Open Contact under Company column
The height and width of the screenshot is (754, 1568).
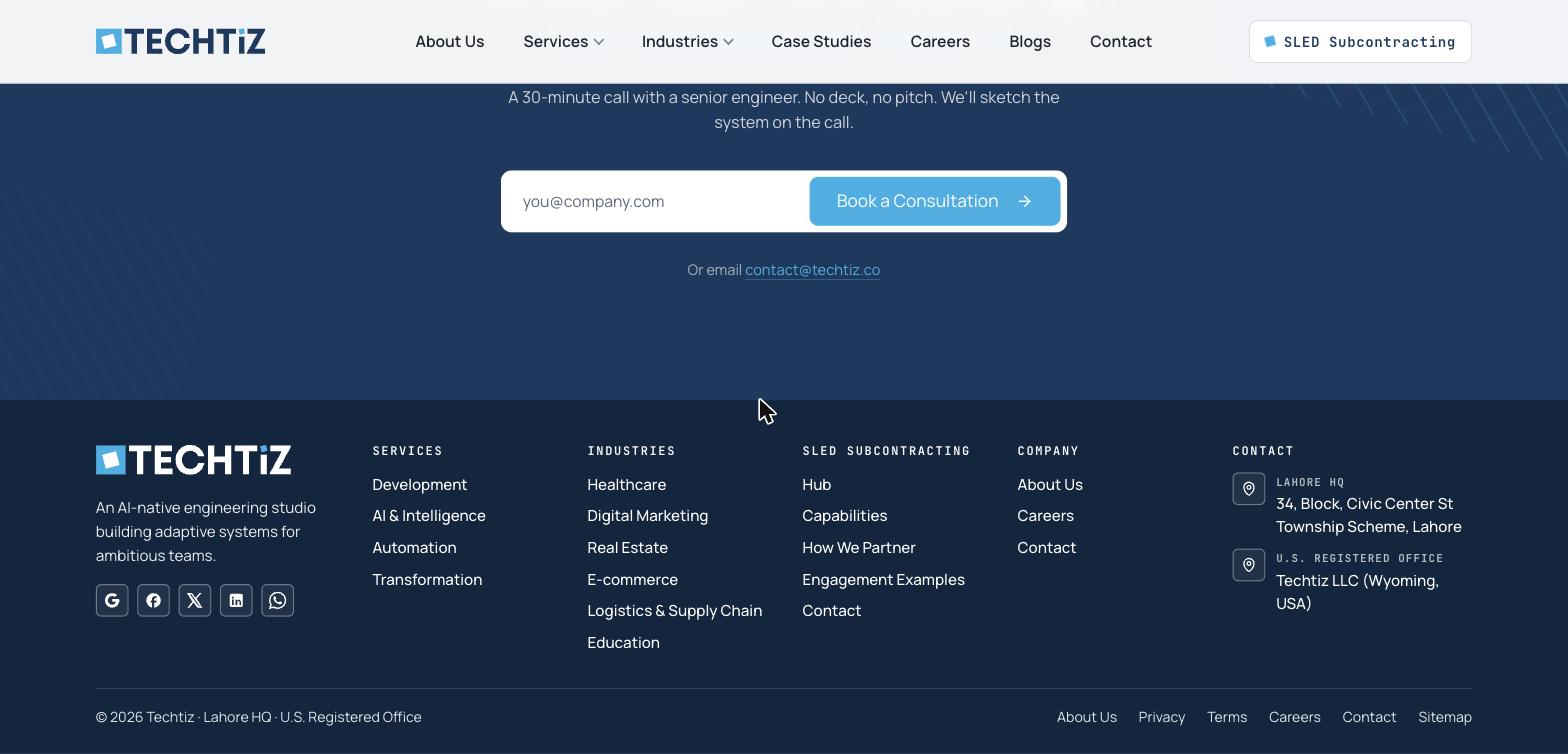(1047, 548)
